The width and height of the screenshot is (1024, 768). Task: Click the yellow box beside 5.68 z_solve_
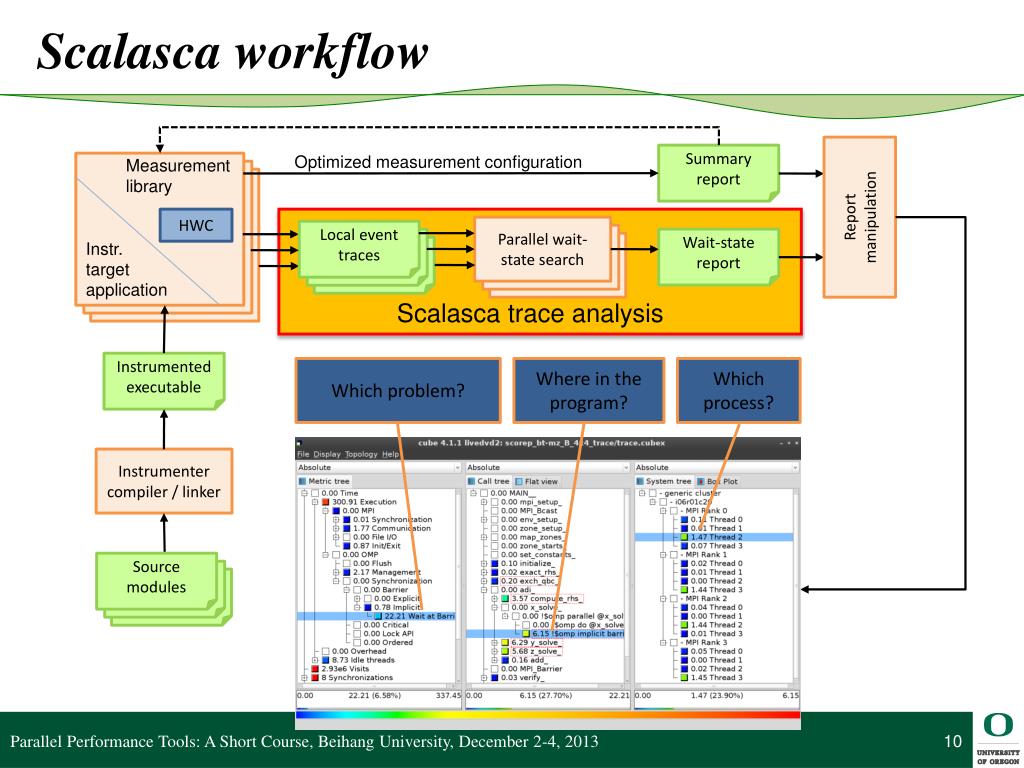coord(505,651)
